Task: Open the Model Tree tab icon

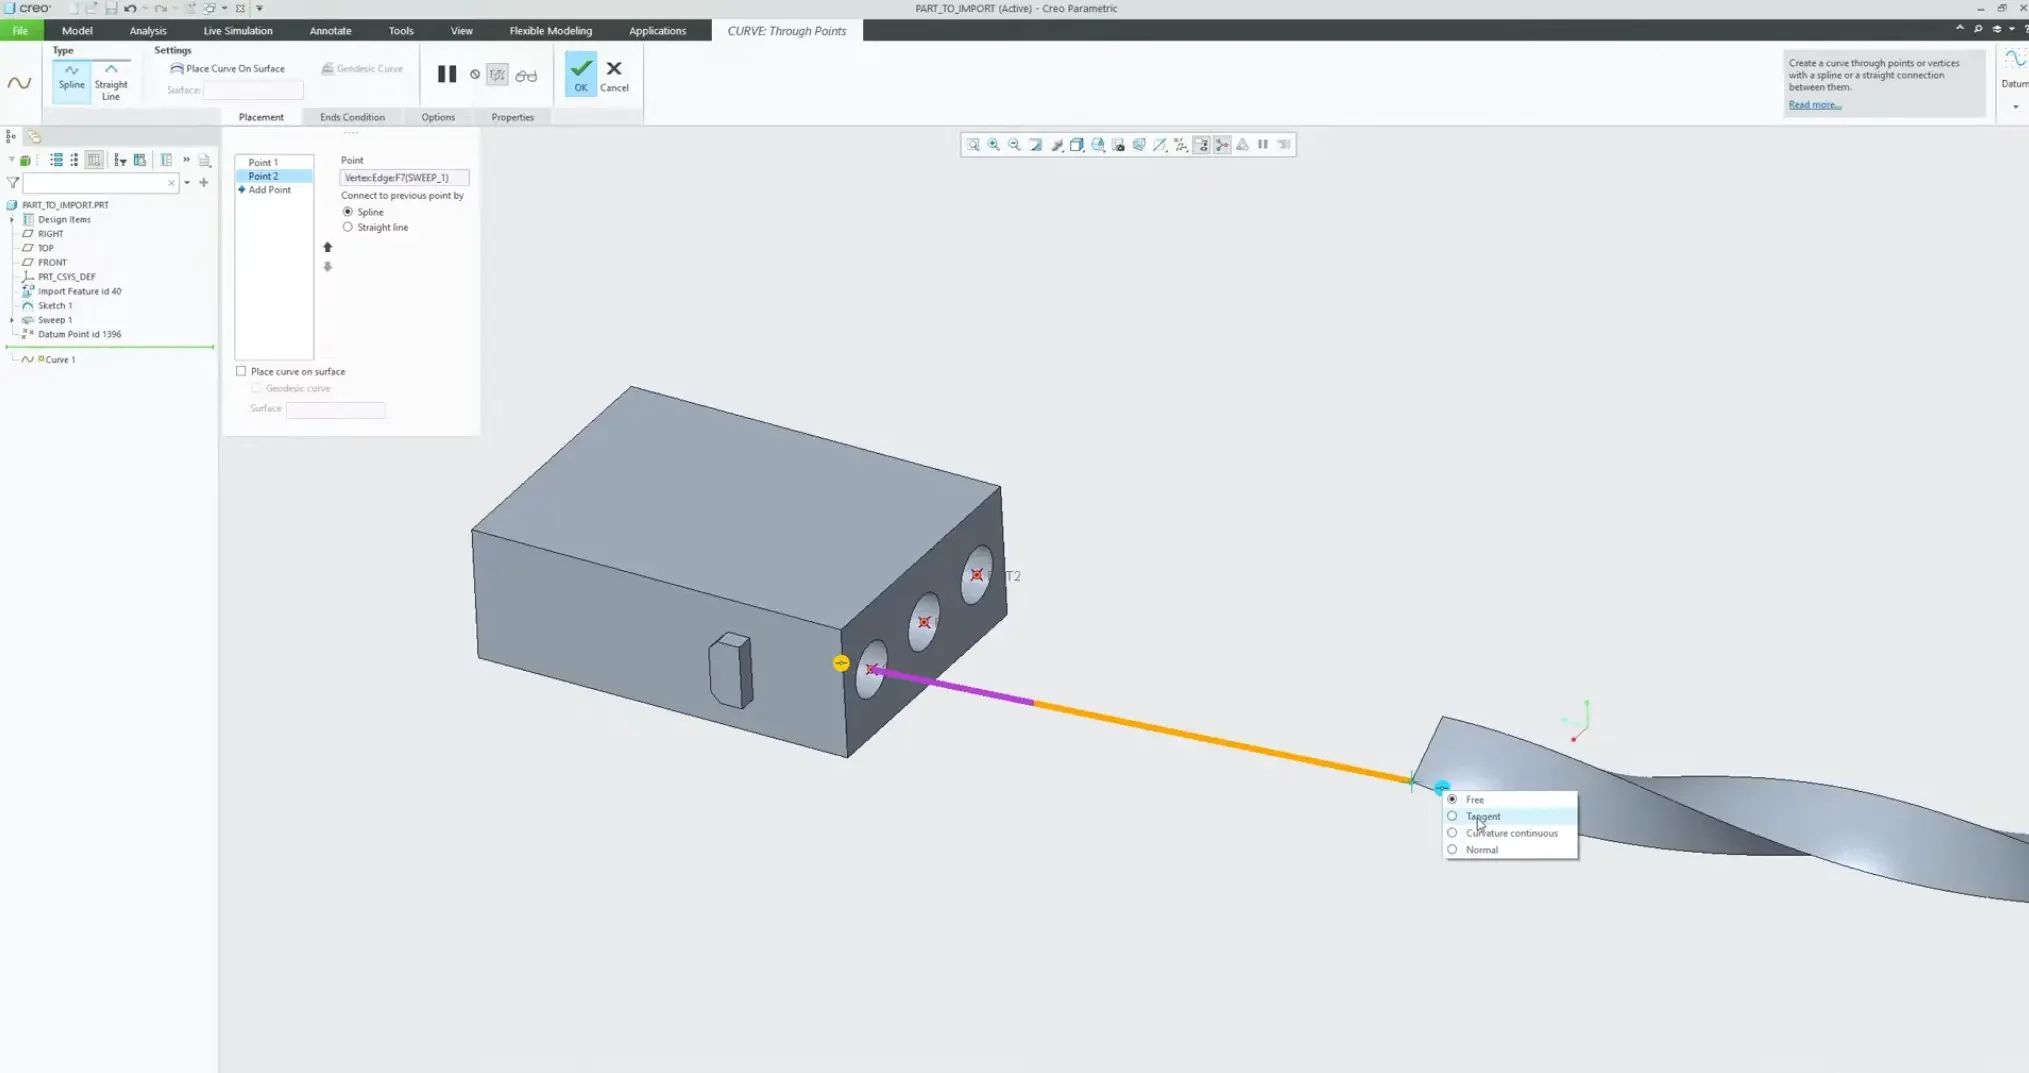Action: point(11,136)
